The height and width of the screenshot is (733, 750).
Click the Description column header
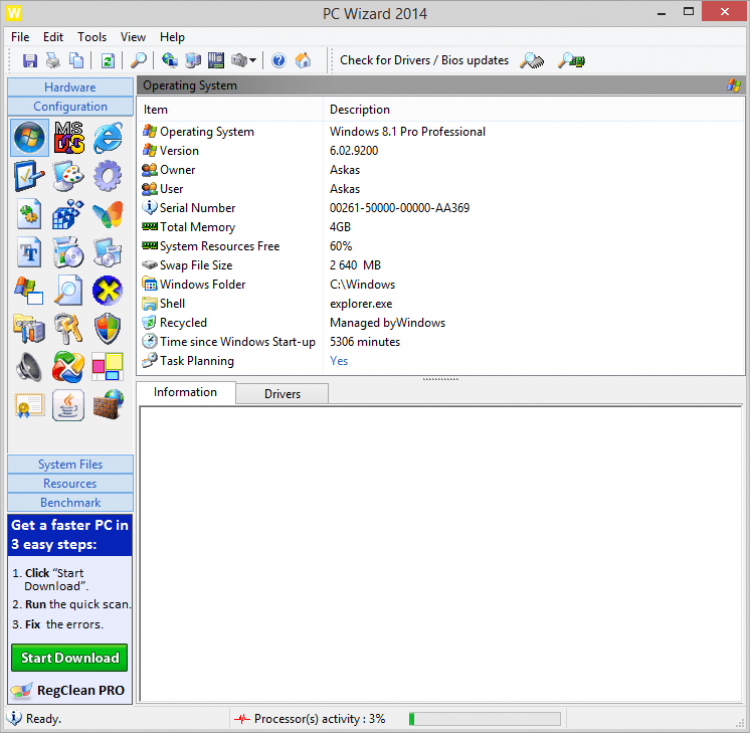tap(534, 110)
